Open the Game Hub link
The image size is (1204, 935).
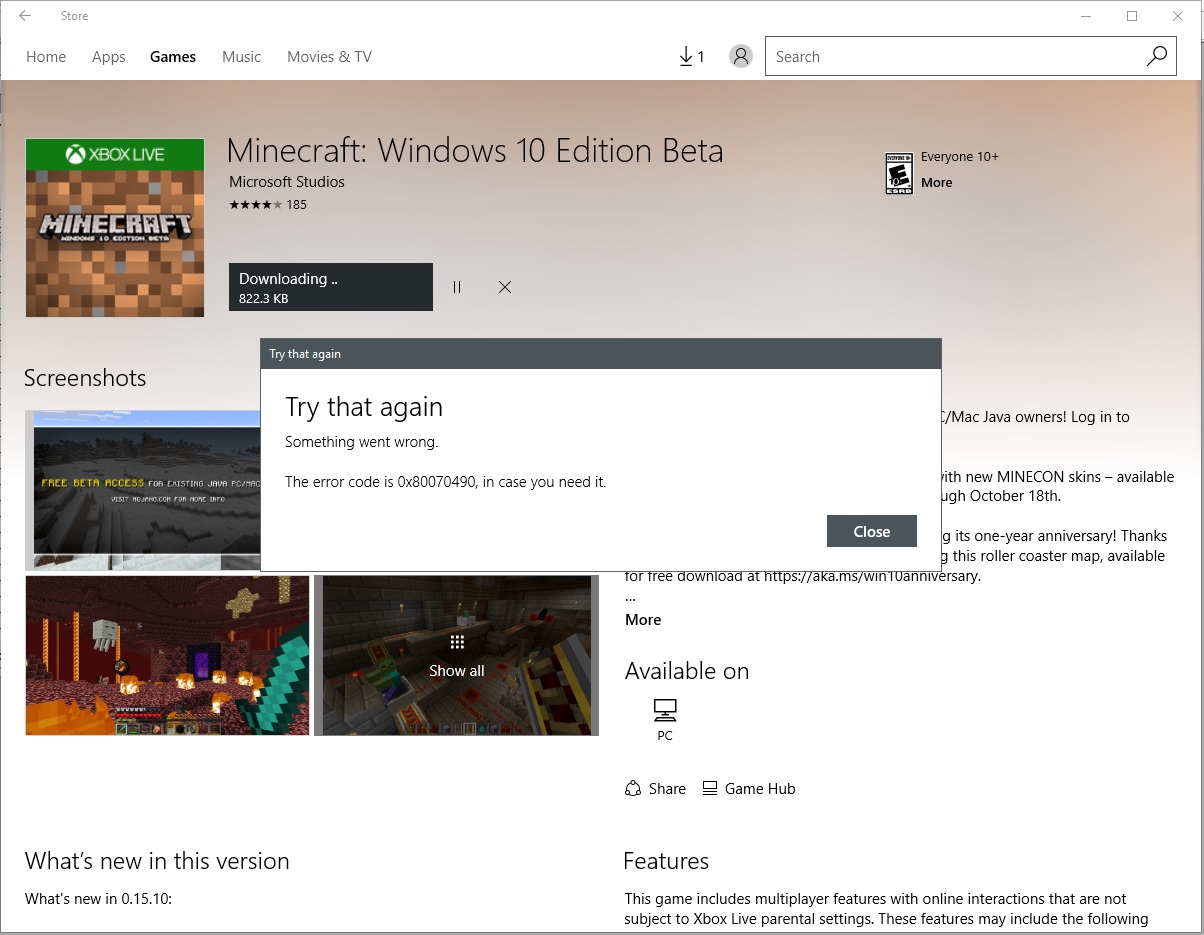click(759, 789)
